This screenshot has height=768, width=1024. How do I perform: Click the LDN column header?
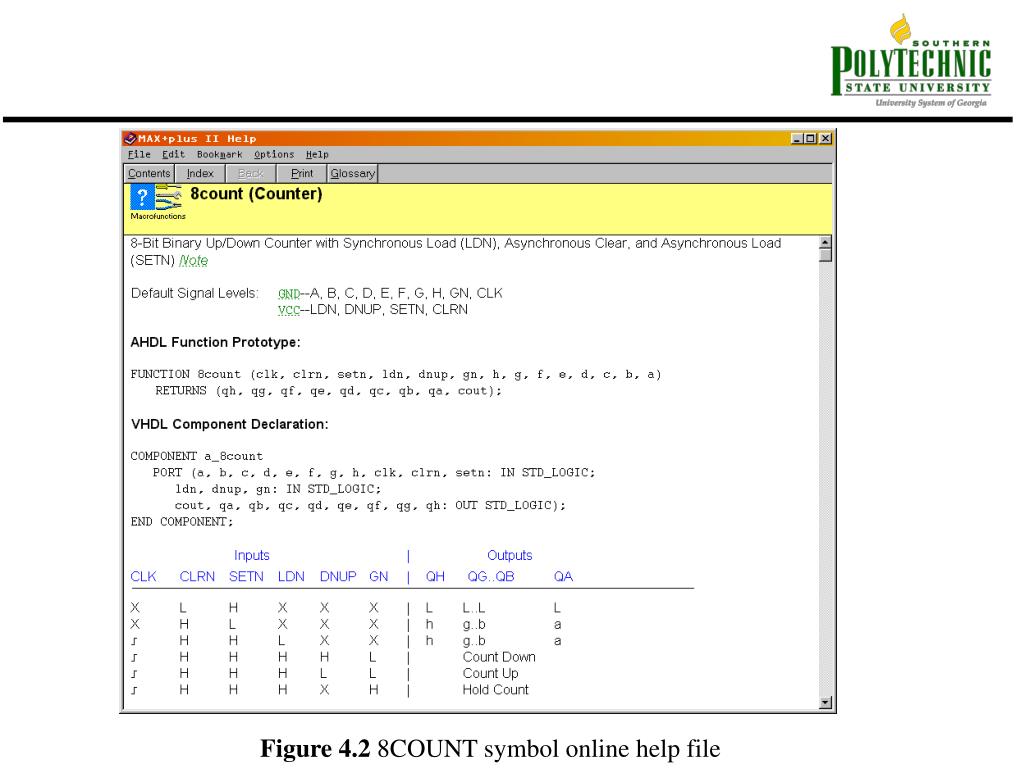click(291, 577)
